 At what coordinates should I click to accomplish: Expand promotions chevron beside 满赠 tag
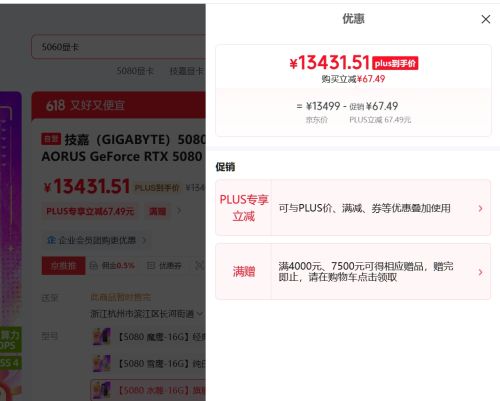coord(179,211)
